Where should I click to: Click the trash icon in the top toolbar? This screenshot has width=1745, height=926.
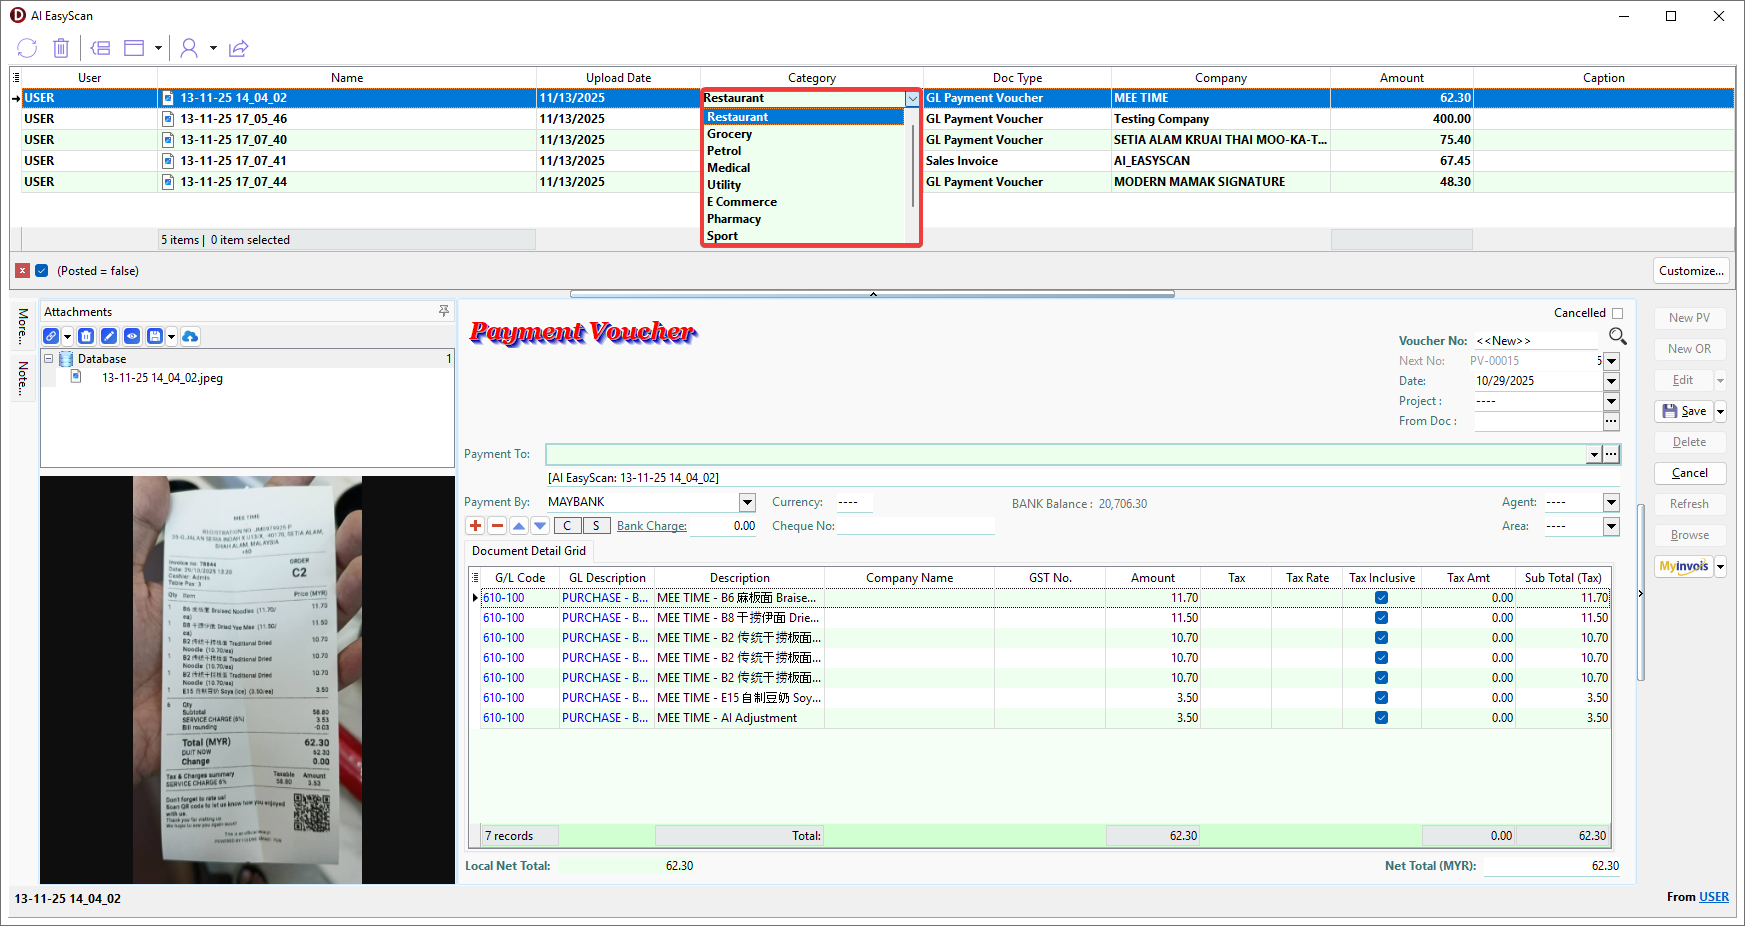(61, 48)
